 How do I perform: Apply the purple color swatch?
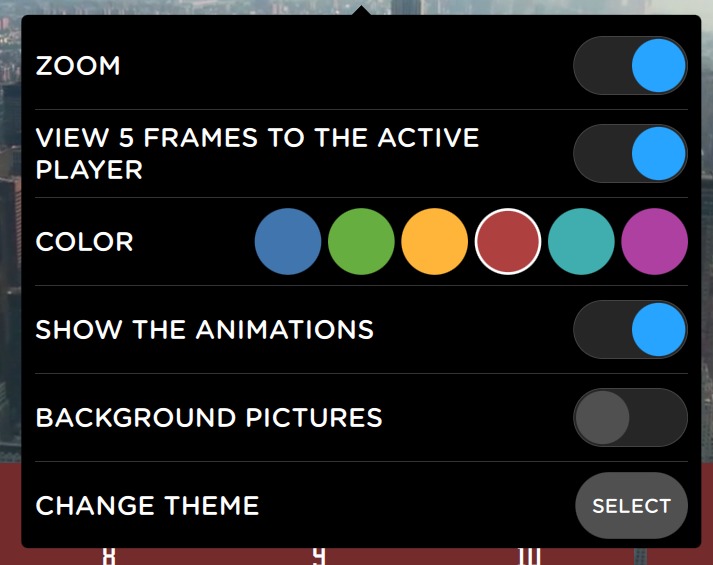click(655, 242)
